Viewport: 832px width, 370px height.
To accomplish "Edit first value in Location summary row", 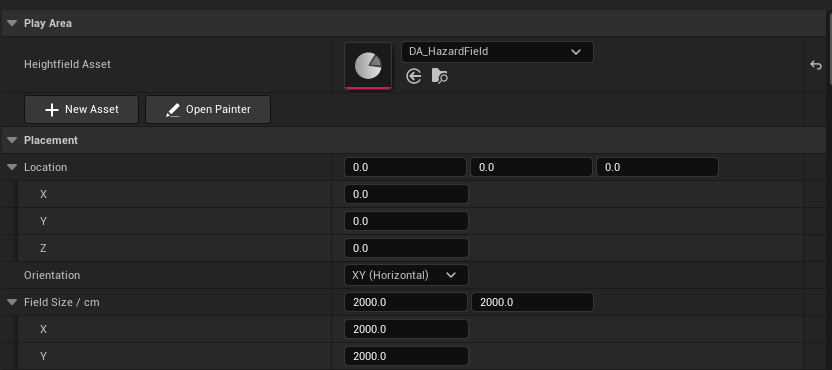I will click(405, 167).
